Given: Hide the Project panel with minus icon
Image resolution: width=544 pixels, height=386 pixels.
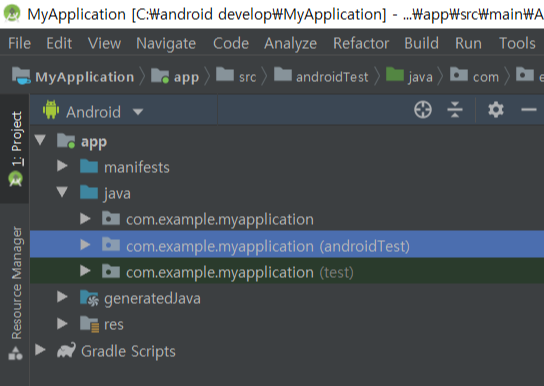Looking at the screenshot, I should click(x=529, y=110).
